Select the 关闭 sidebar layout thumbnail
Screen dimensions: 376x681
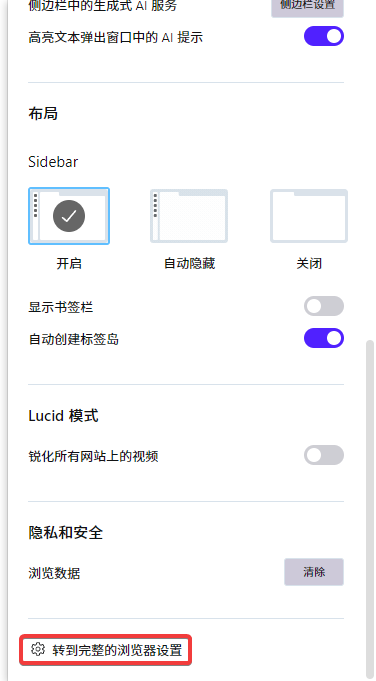309,216
